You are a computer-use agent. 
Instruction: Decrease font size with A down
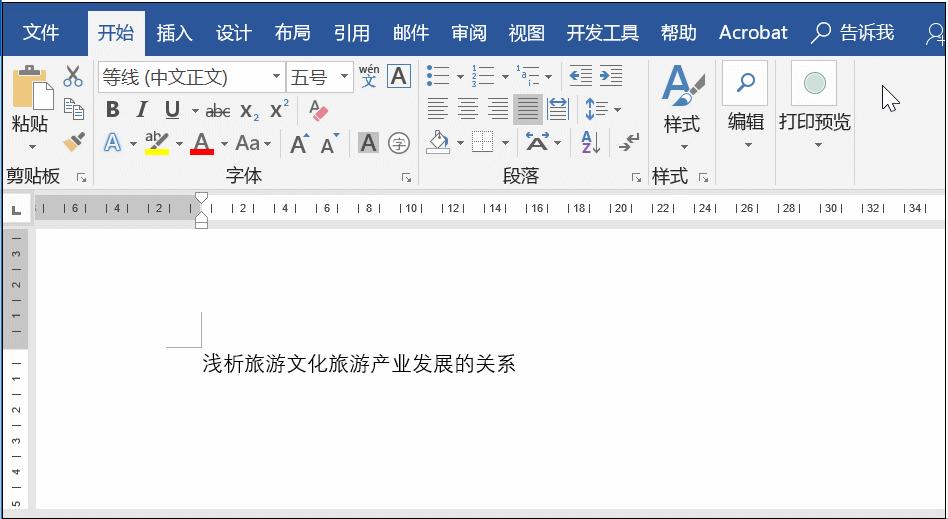(329, 143)
